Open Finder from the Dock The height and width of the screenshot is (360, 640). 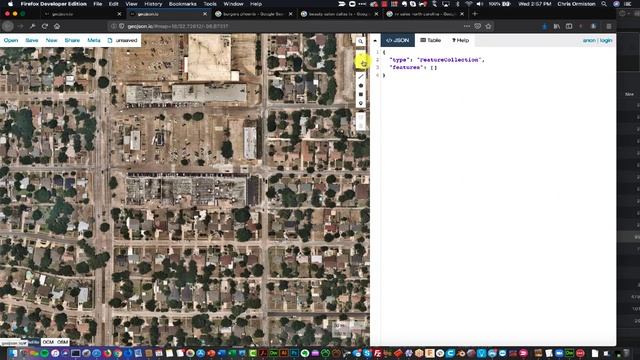point(13,353)
